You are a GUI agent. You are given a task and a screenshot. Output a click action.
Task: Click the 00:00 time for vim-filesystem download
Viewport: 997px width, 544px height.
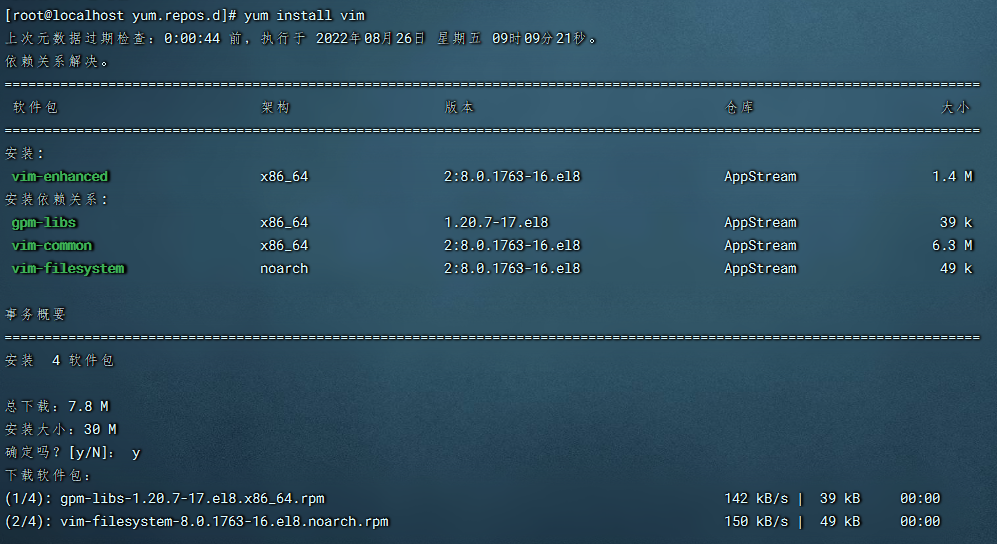920,521
